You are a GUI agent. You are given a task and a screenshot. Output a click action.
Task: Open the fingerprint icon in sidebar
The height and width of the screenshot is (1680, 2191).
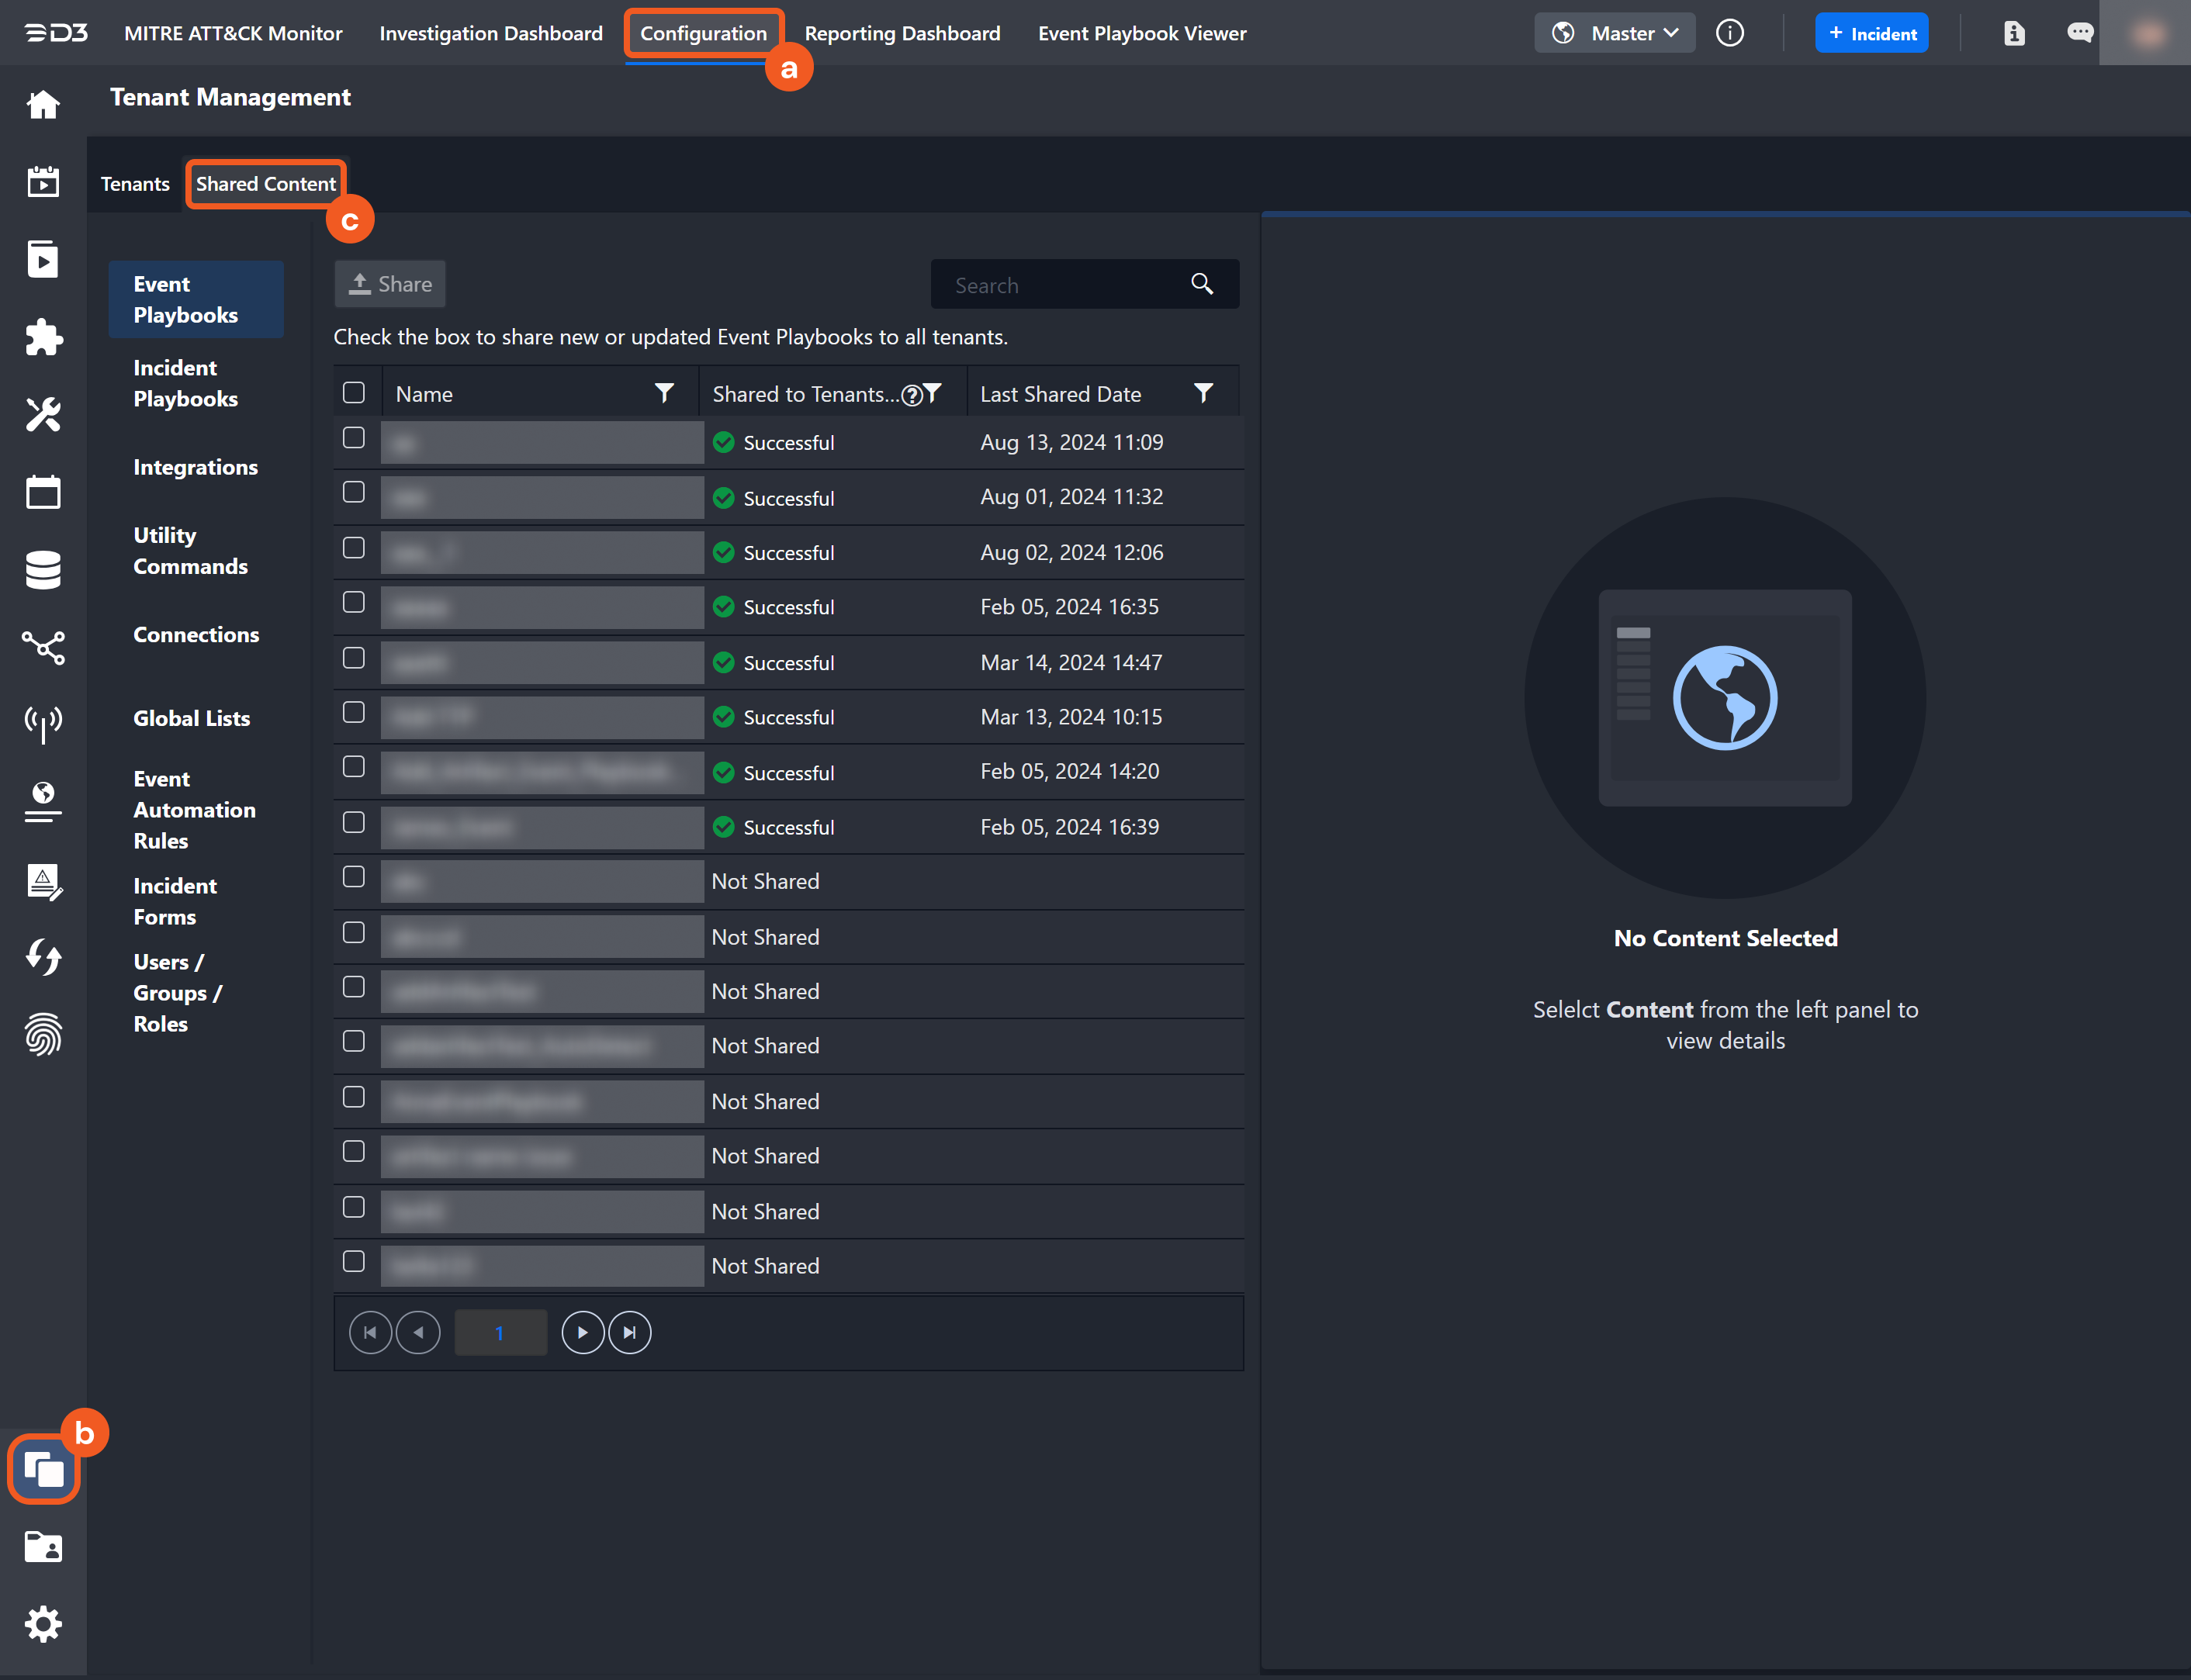tap(43, 1034)
